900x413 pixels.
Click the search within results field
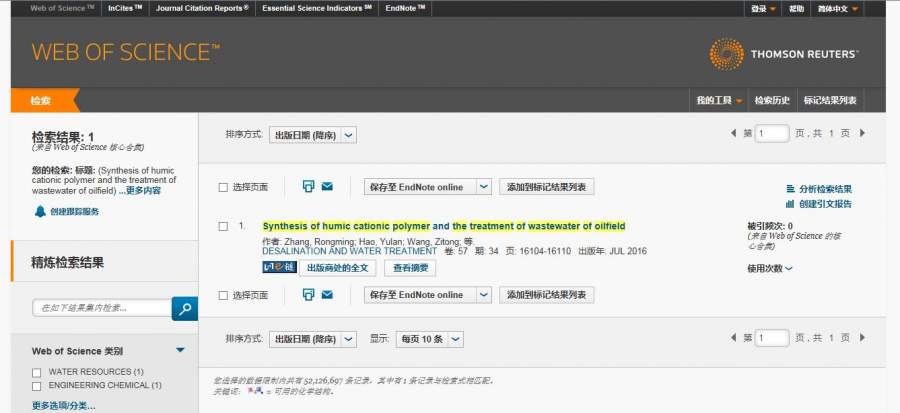coord(102,308)
